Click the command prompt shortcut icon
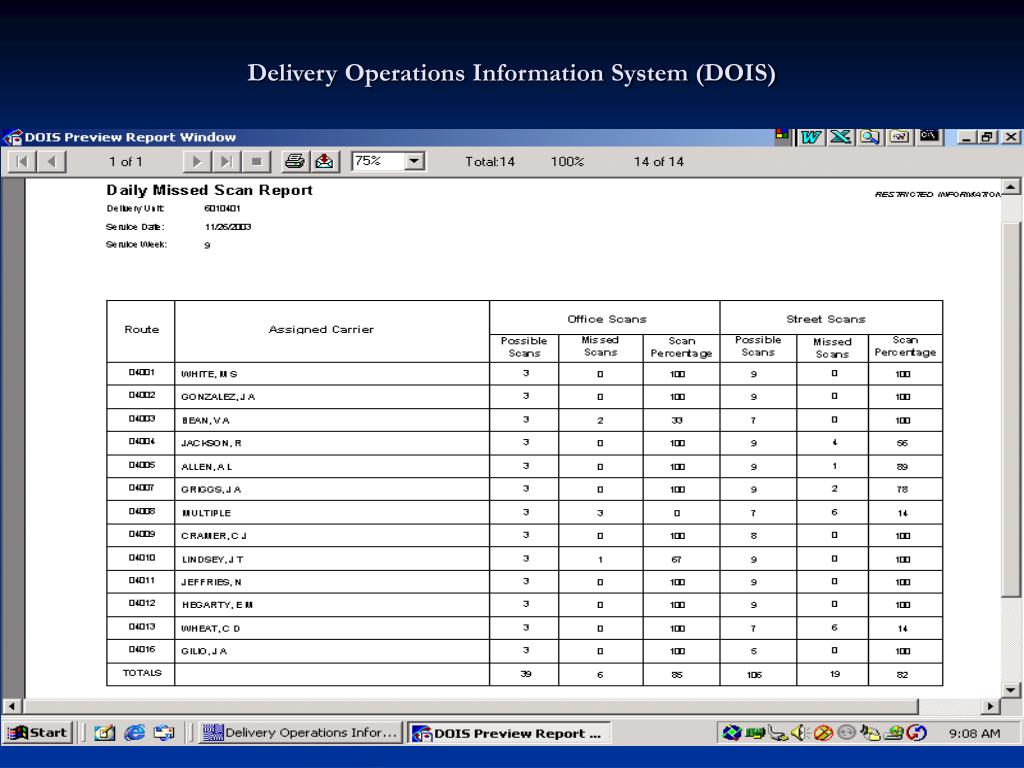Screen dimensions: 1024x768 click(x=929, y=136)
